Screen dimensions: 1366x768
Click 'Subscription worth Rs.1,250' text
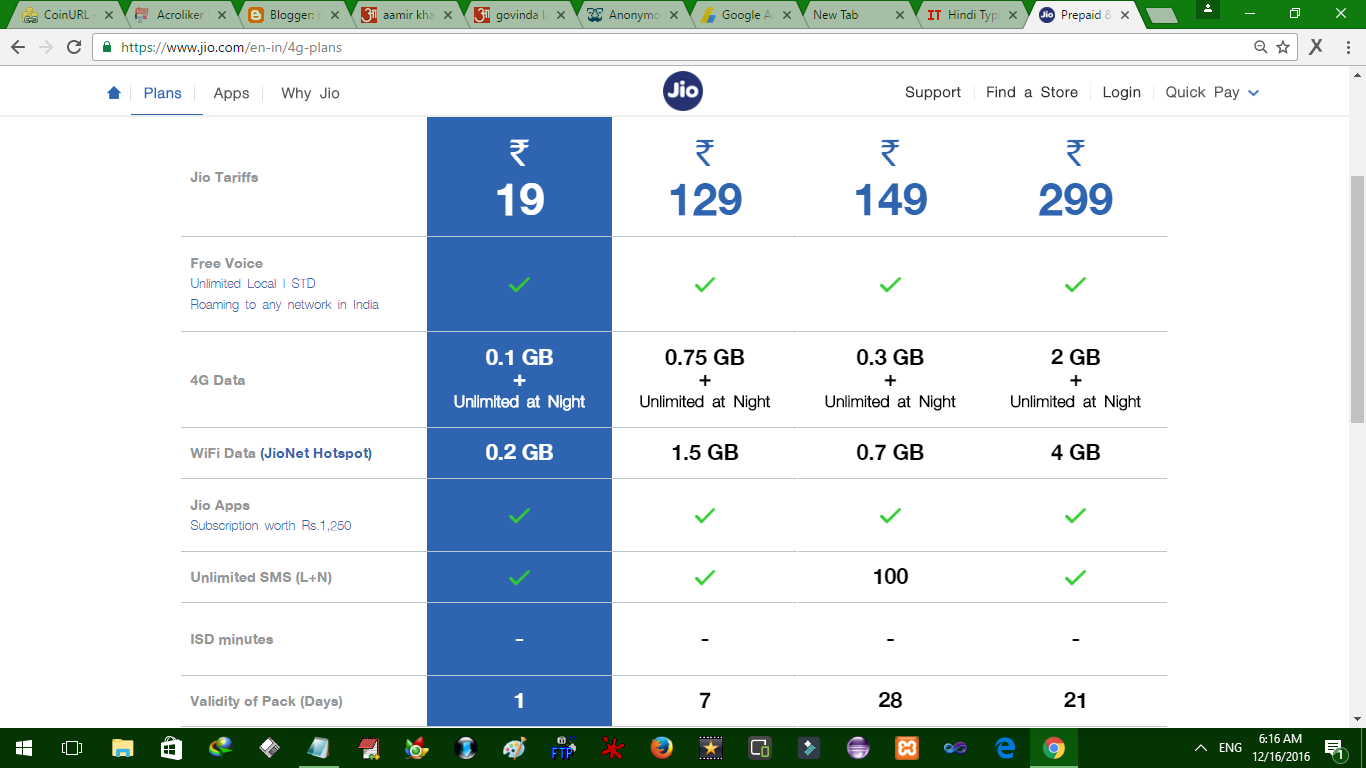coord(271,526)
